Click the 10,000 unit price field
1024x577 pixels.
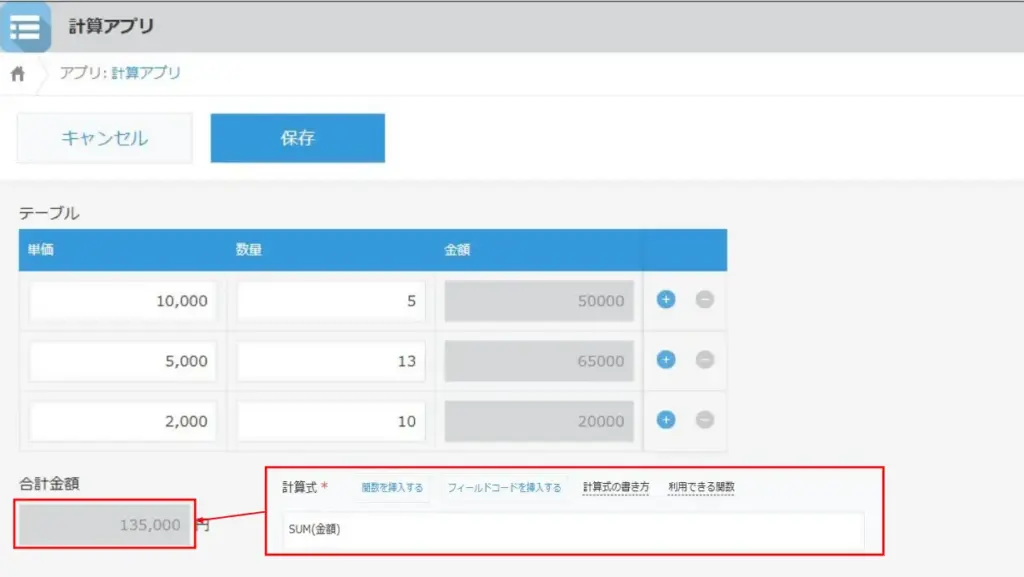pos(121,300)
